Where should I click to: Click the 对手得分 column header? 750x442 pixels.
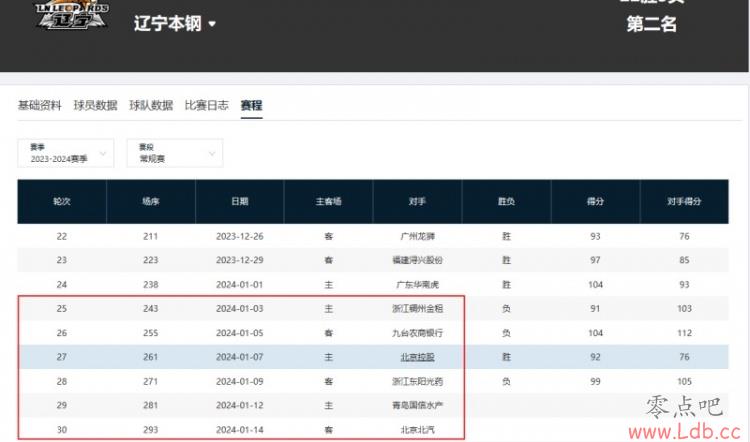click(x=684, y=201)
